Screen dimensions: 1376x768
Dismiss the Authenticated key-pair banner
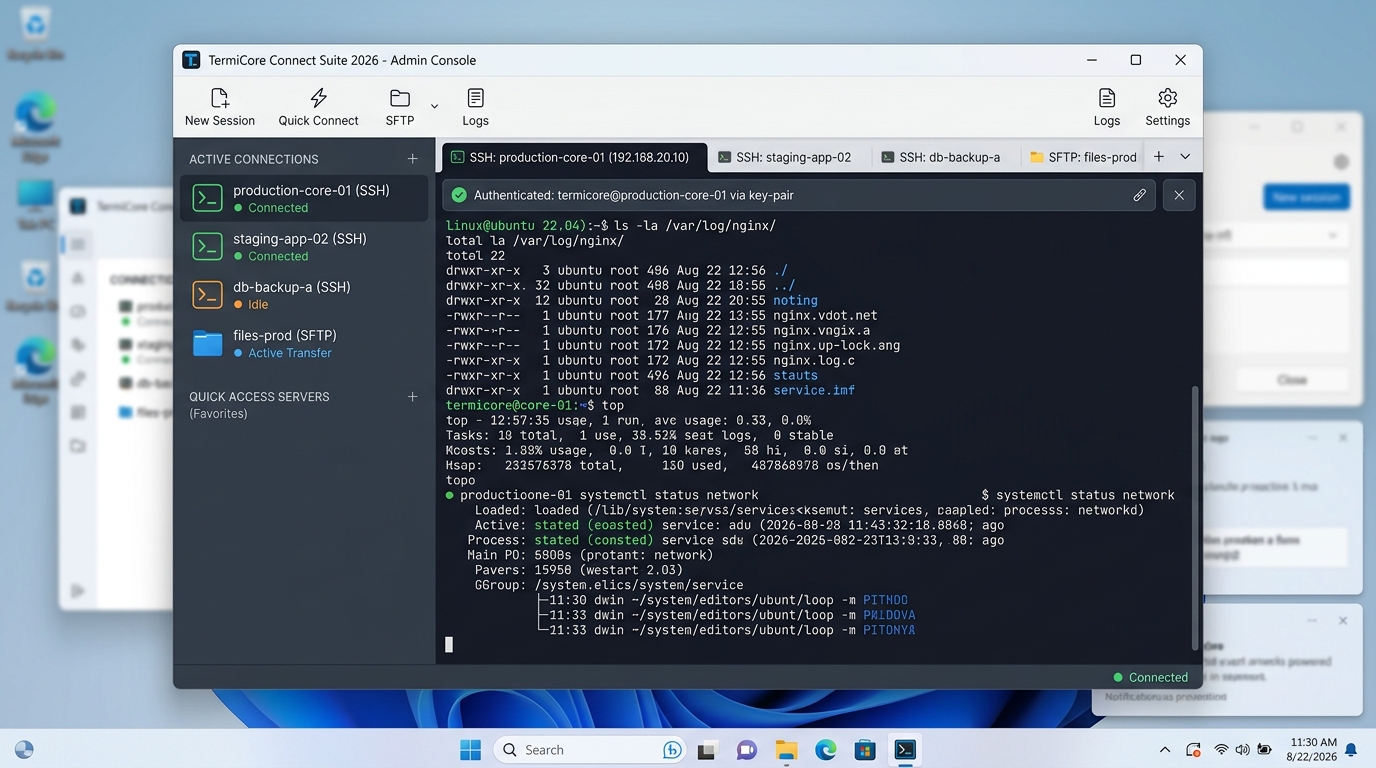[x=1179, y=195]
